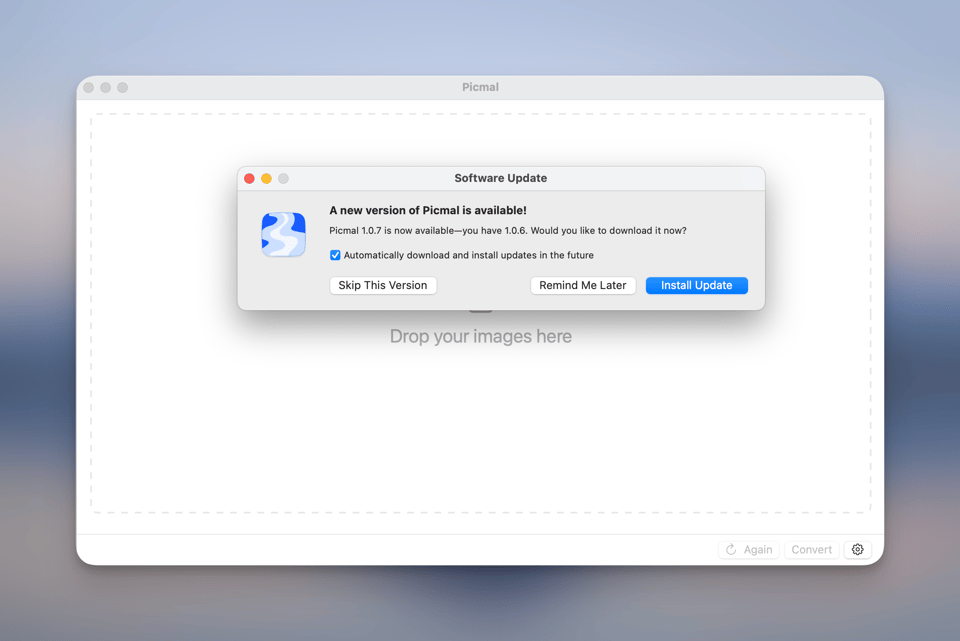The height and width of the screenshot is (641, 960).
Task: Click the gray zoom button of the Software Update dialog
Action: (x=283, y=178)
